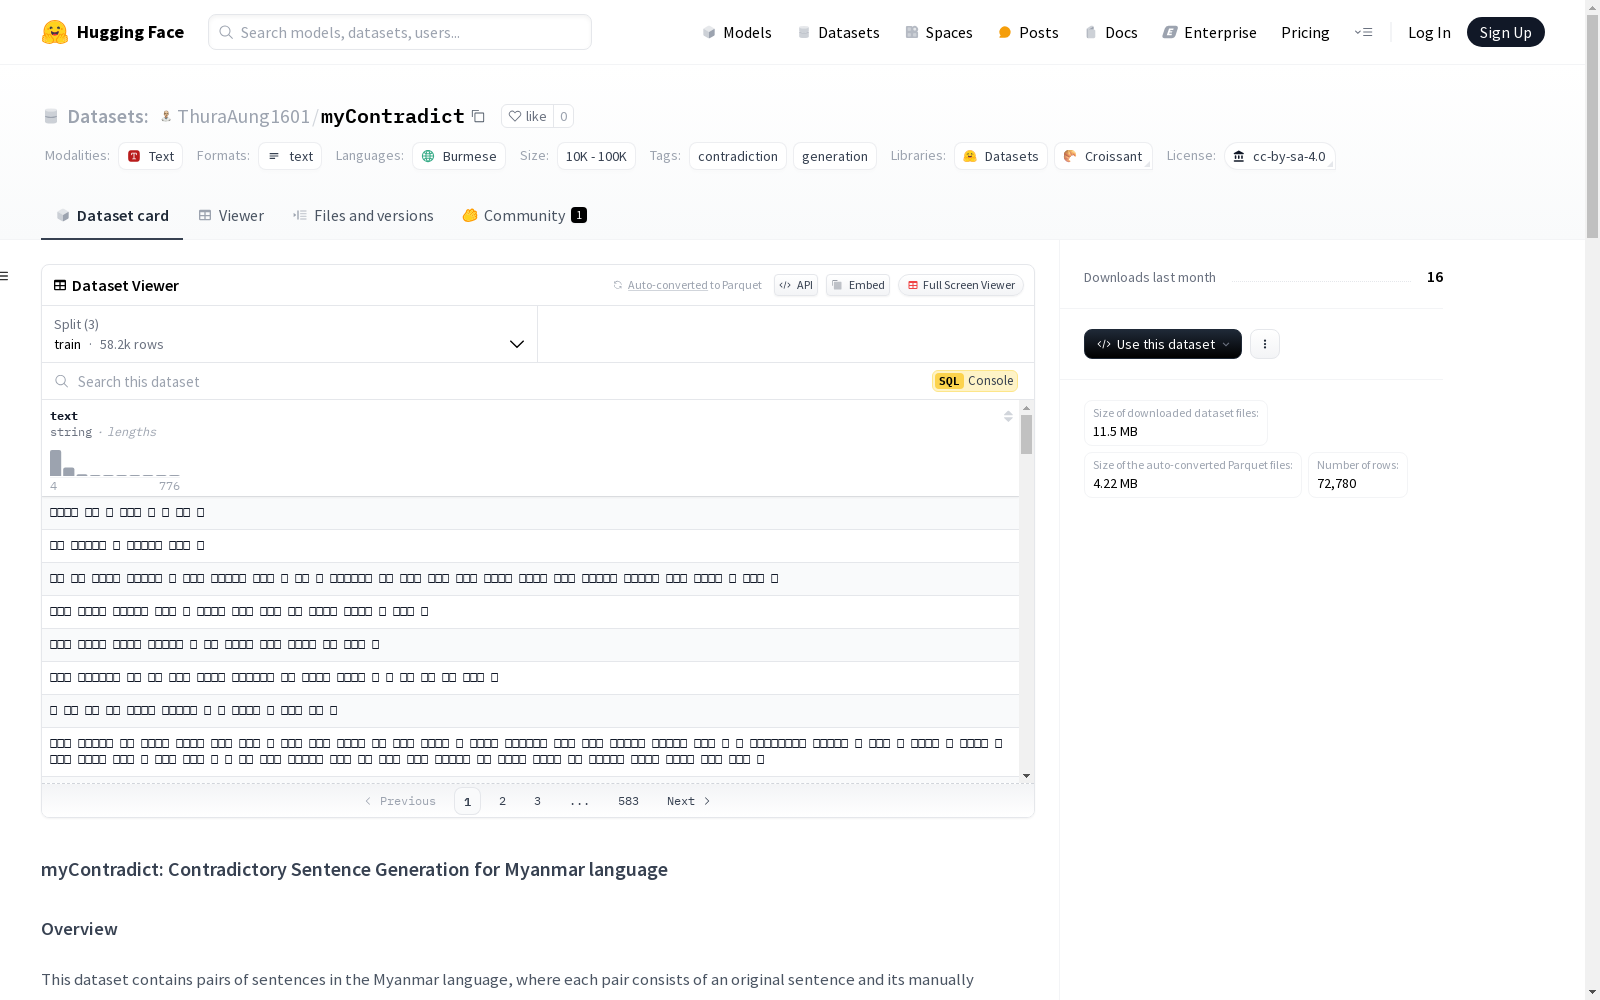
Task: Click the Previous page button
Action: click(x=400, y=801)
